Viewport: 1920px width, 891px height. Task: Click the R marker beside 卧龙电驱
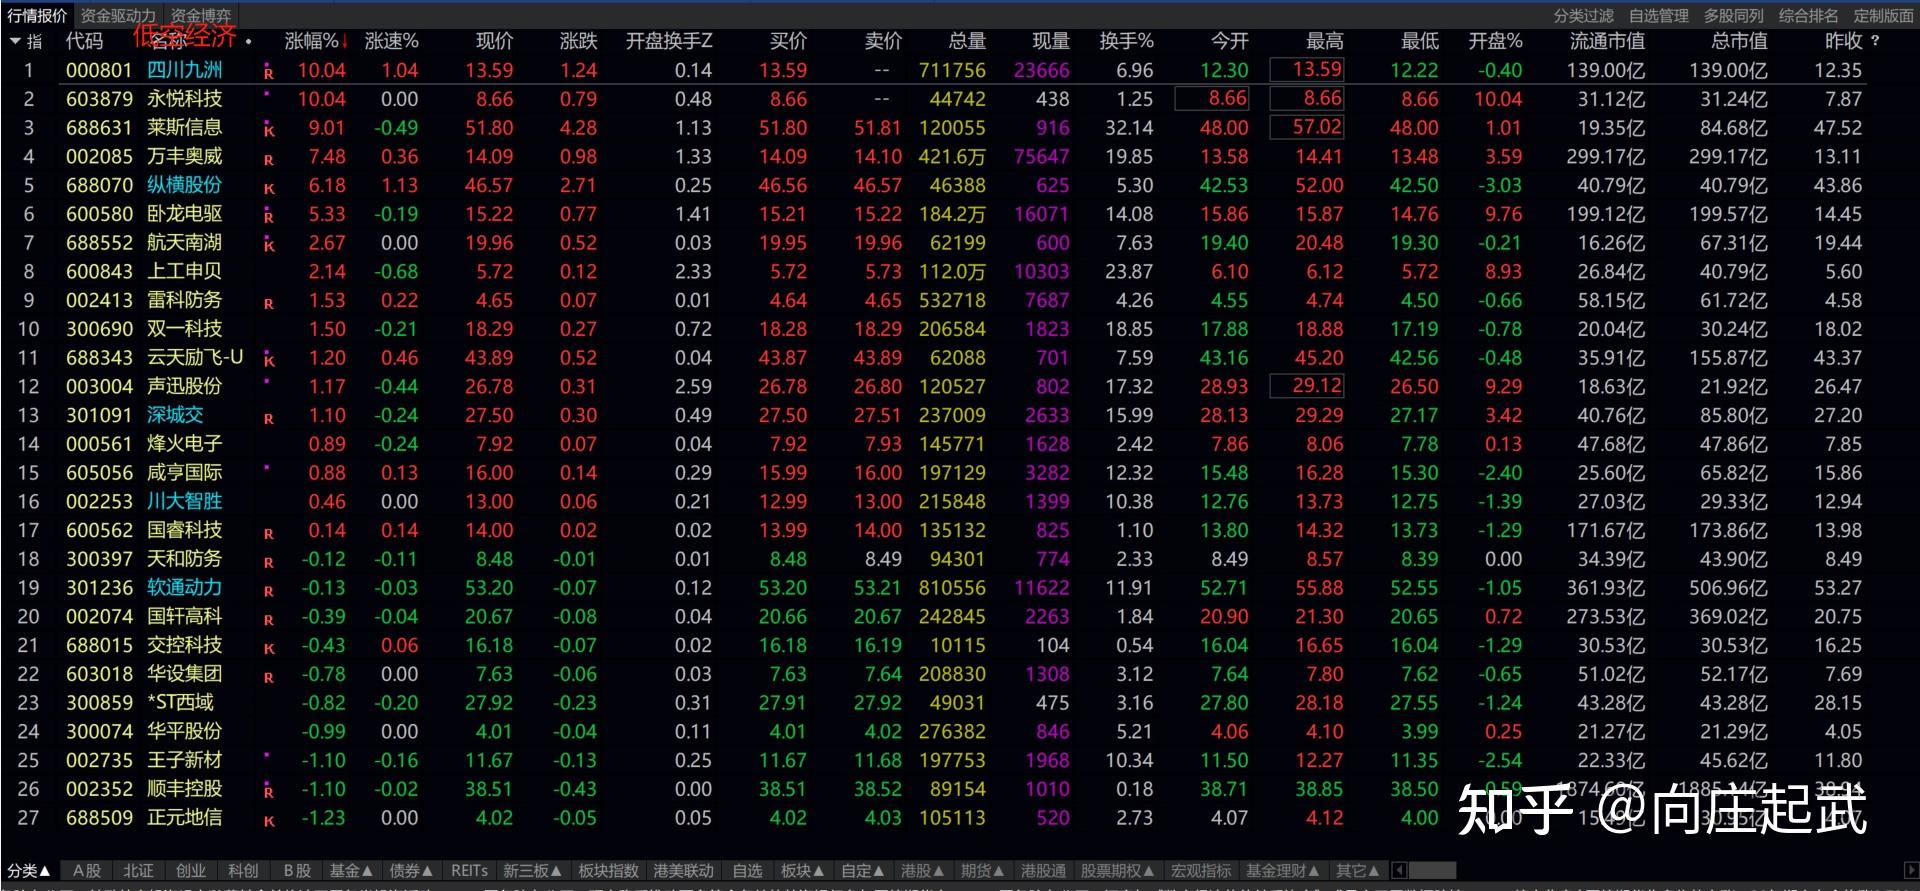pos(268,215)
